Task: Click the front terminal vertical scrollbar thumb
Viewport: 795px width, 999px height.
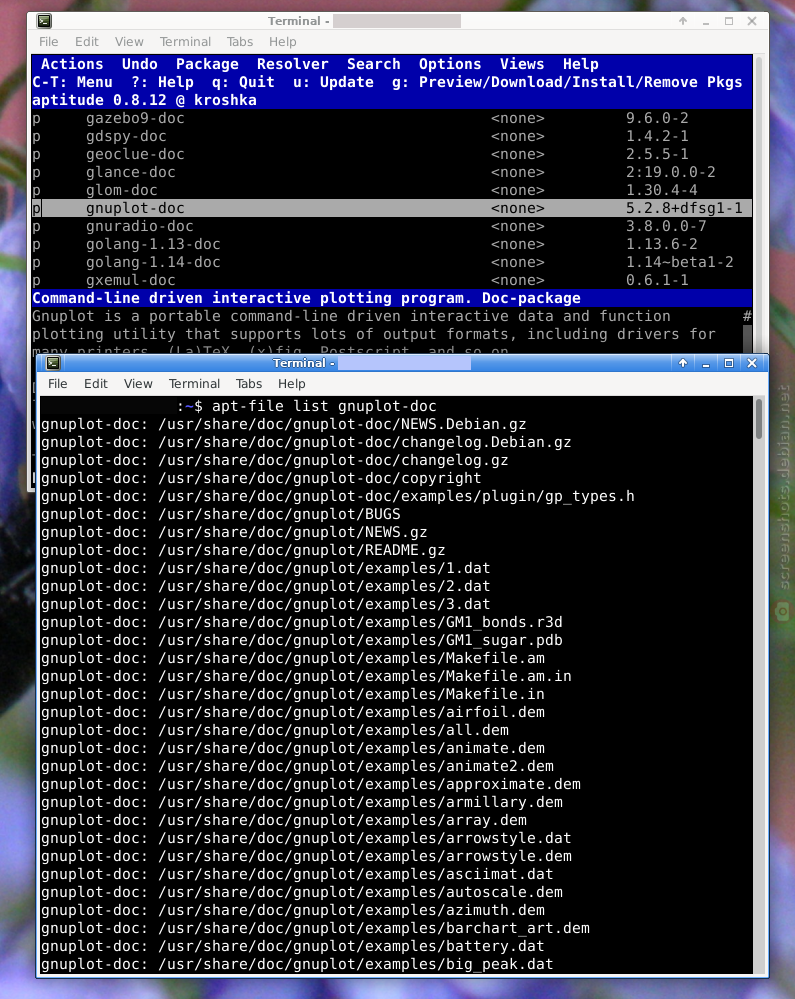Action: pyautogui.click(x=759, y=419)
